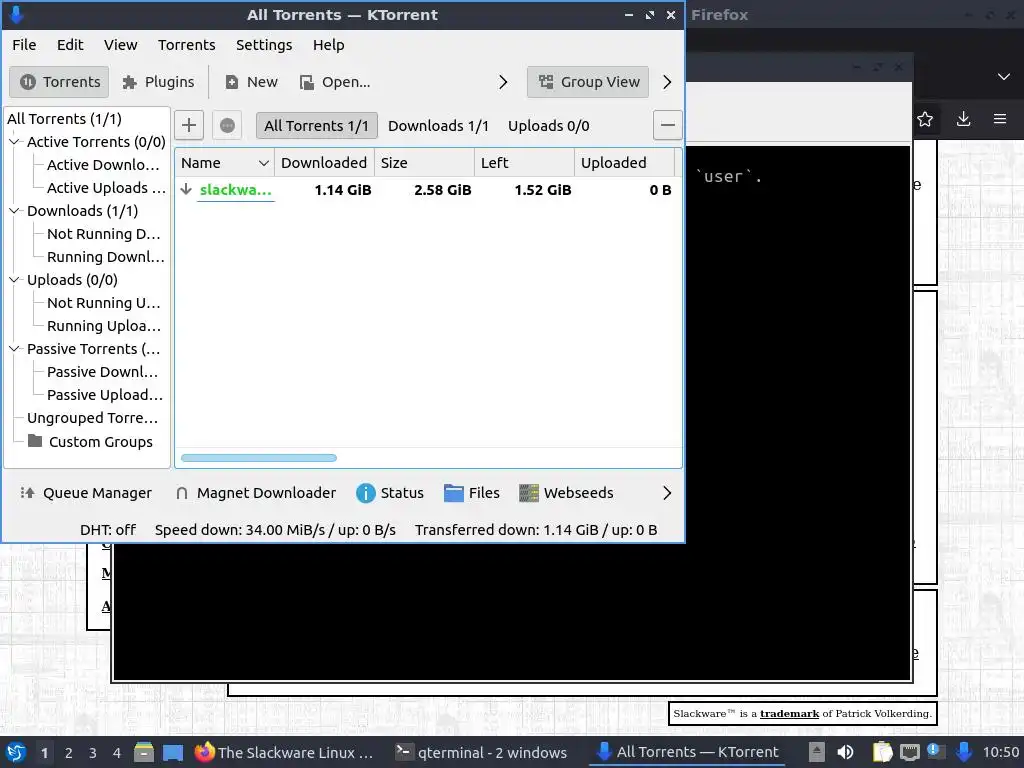Select the Not Running D... group
1024x768 pixels.
click(103, 234)
